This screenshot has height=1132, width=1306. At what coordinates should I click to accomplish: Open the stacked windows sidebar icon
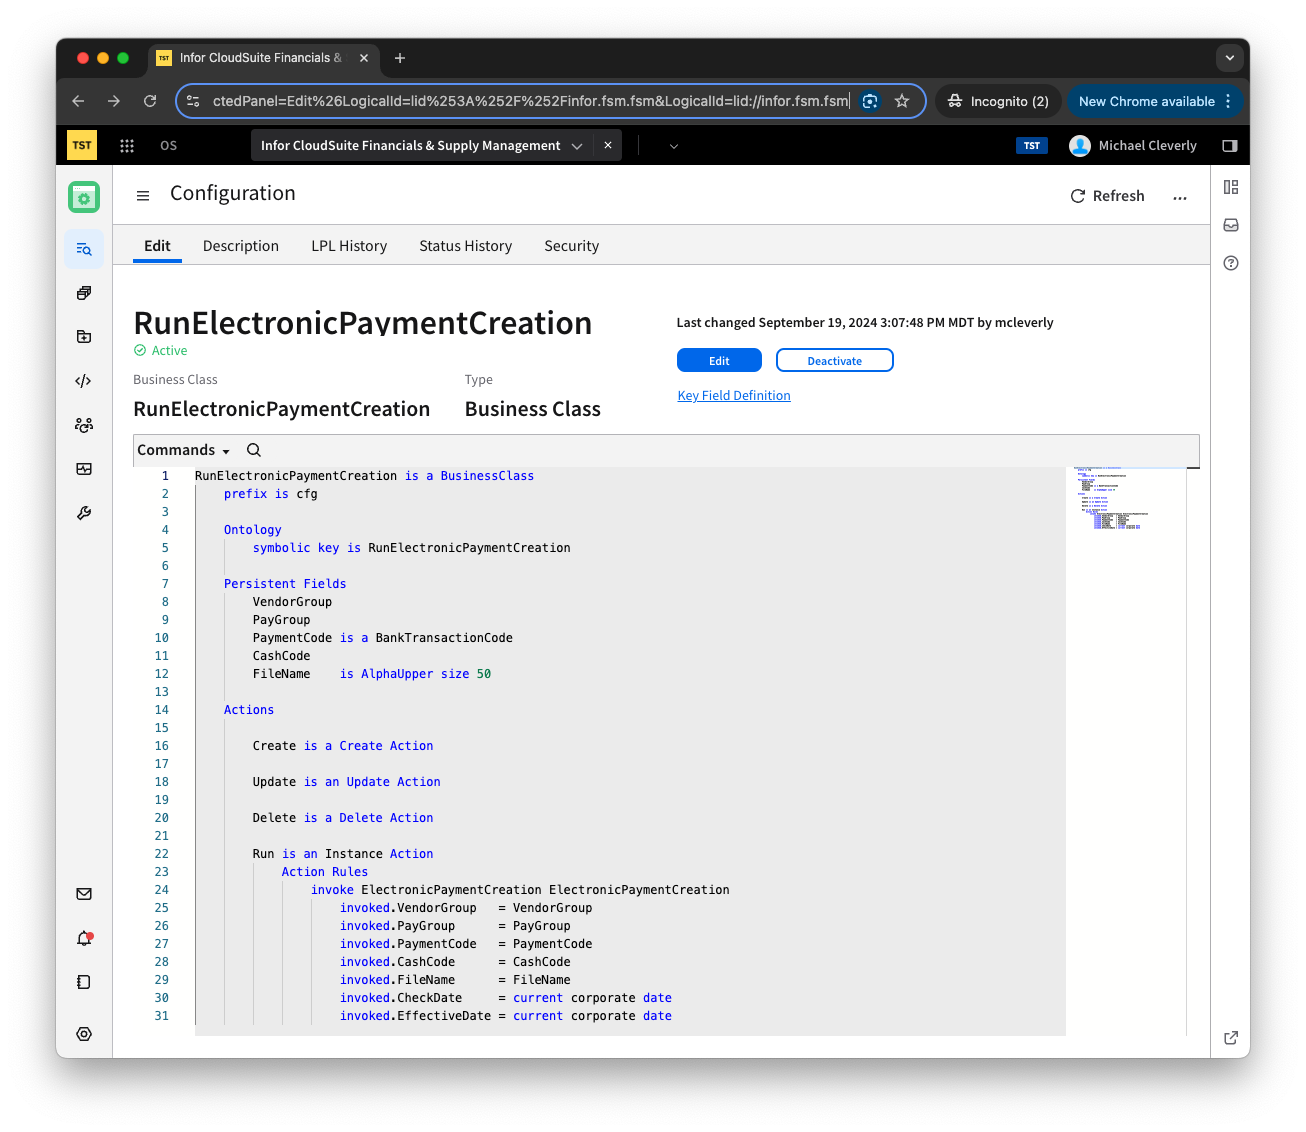84,293
